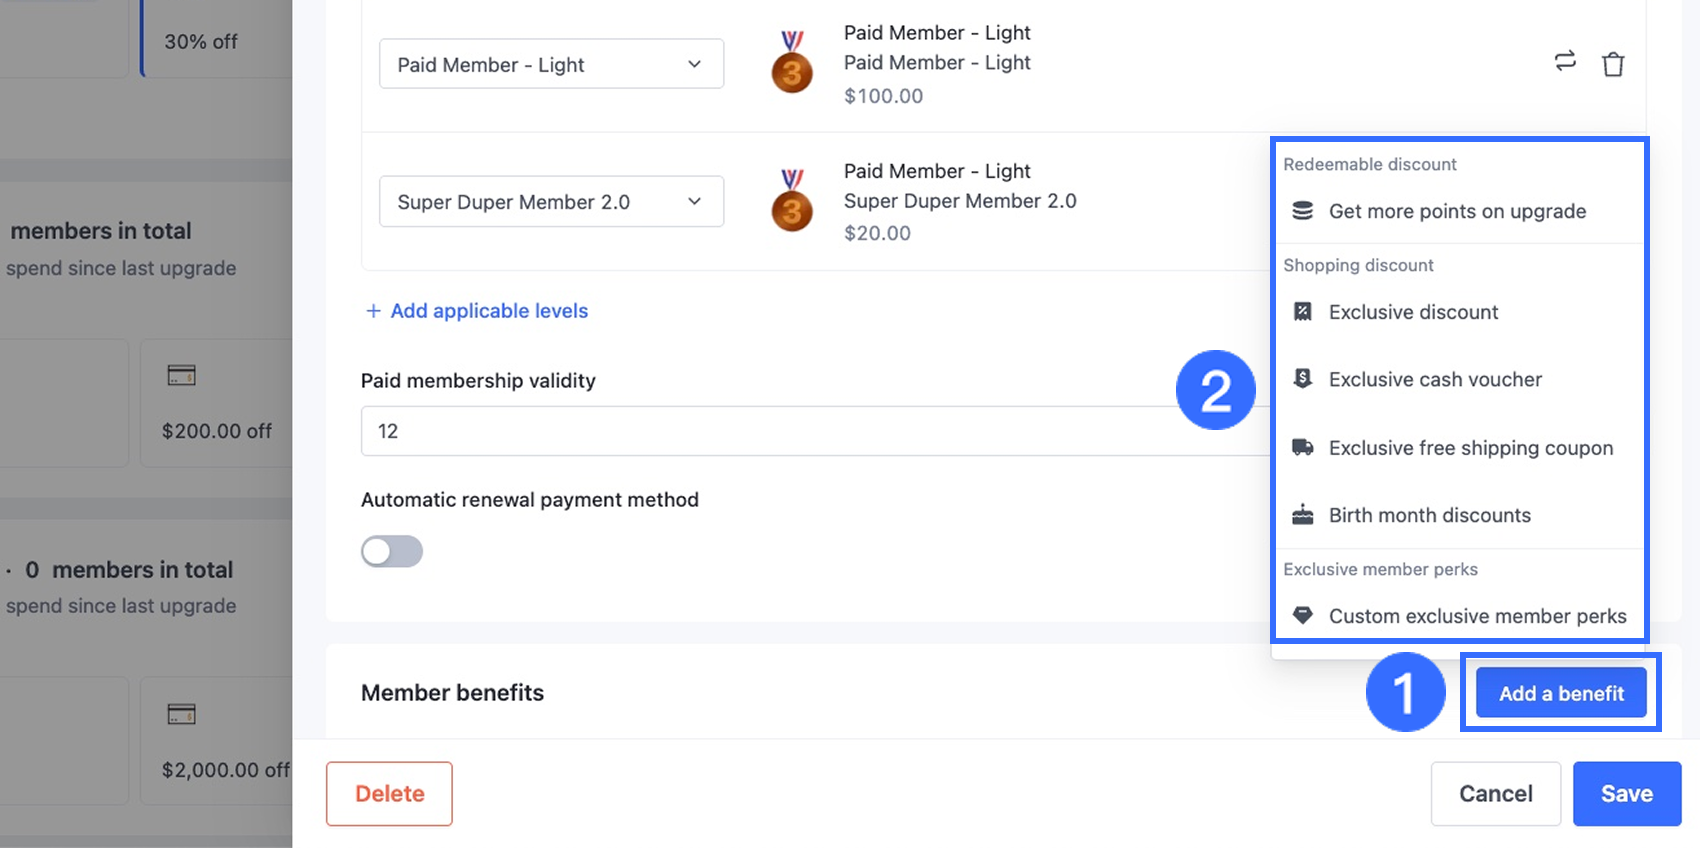Save the membership settings
Viewport: 1700px width, 848px height.
[x=1626, y=794]
